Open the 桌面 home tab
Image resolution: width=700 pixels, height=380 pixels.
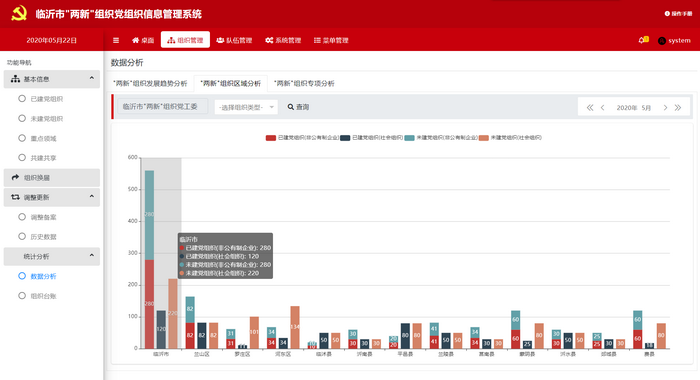click(143, 40)
